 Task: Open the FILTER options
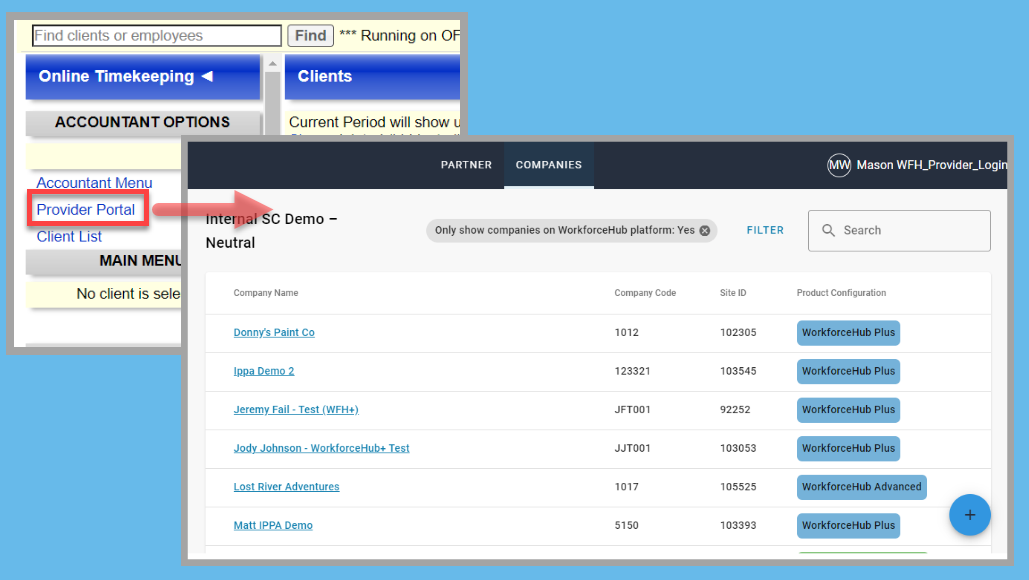click(x=765, y=230)
